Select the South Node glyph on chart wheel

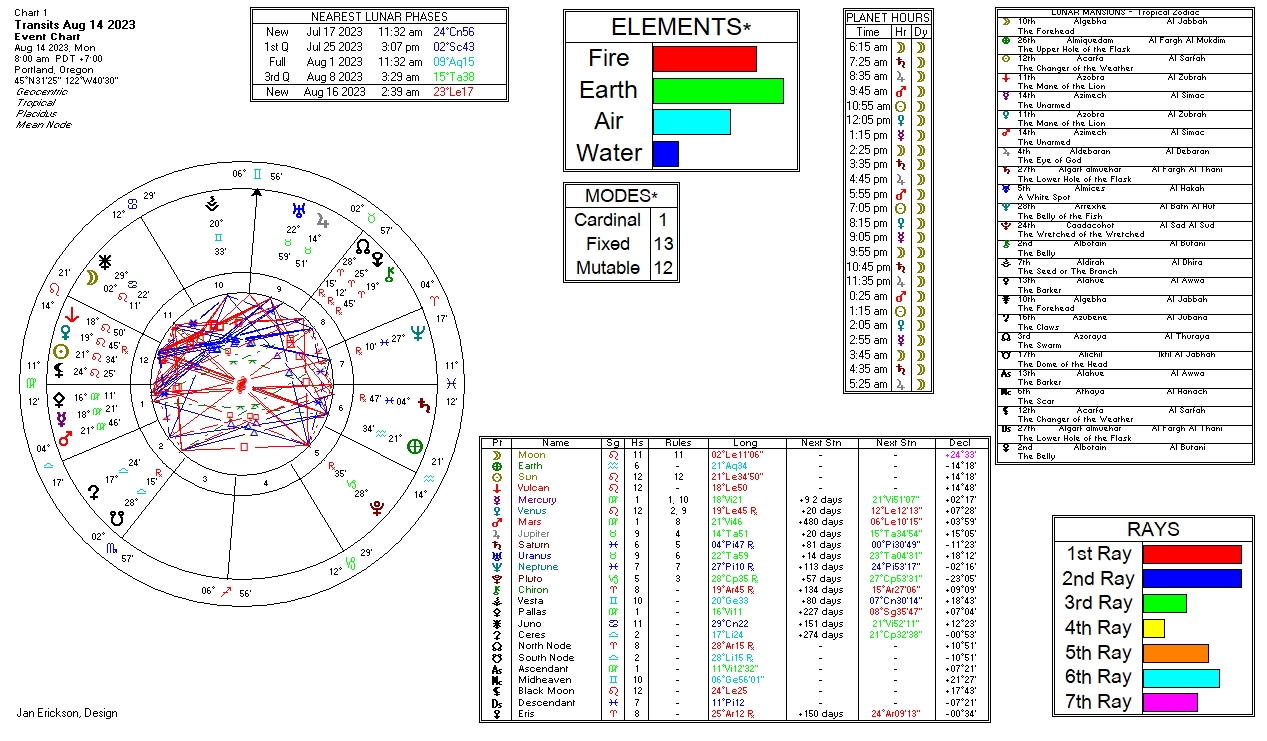point(117,519)
